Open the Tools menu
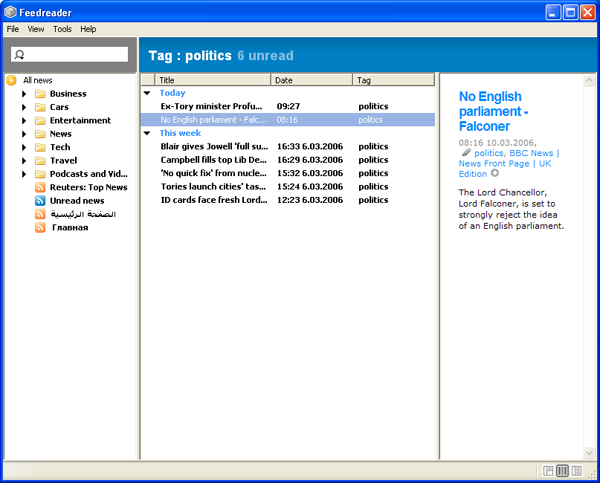Image resolution: width=600 pixels, height=483 pixels. pos(62,29)
